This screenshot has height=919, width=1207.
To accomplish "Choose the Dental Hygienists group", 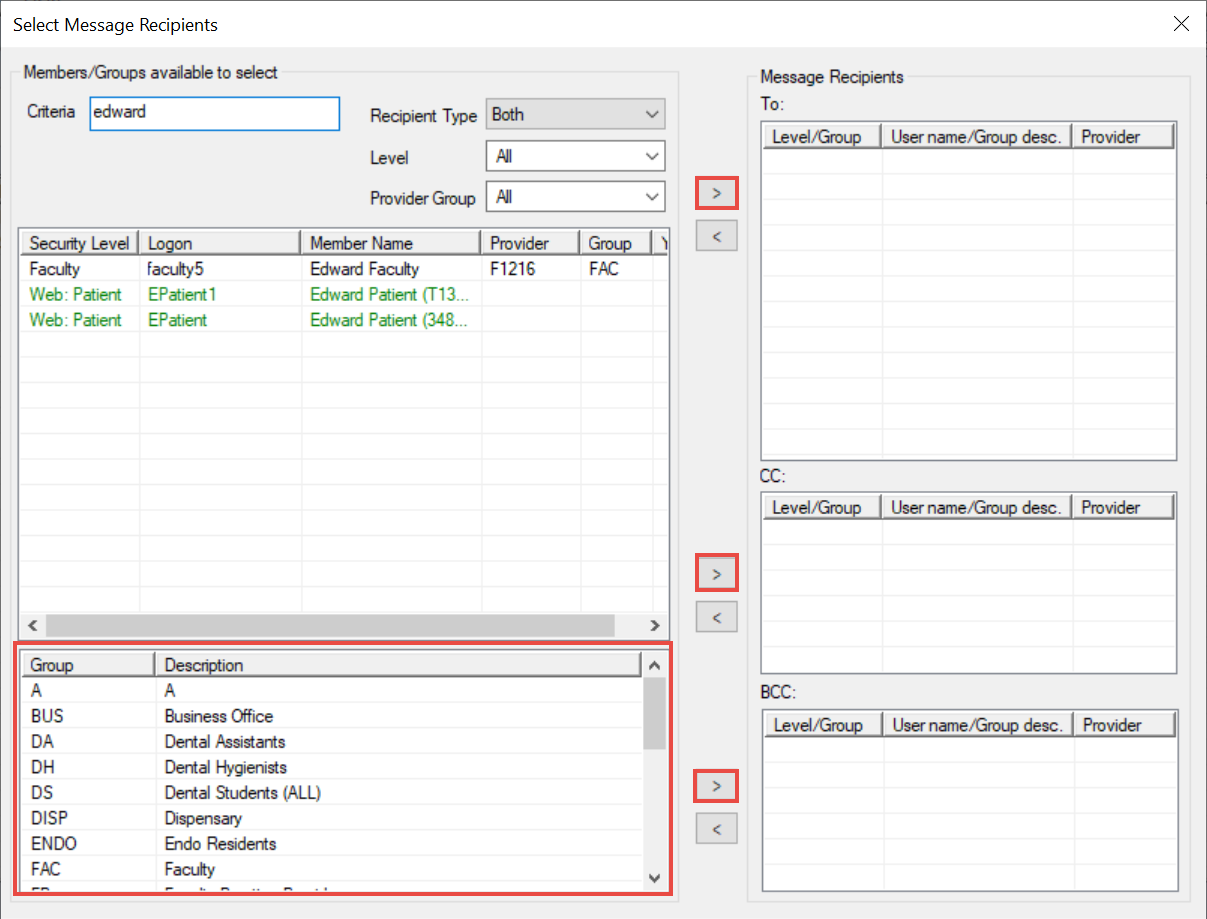I will 225,767.
